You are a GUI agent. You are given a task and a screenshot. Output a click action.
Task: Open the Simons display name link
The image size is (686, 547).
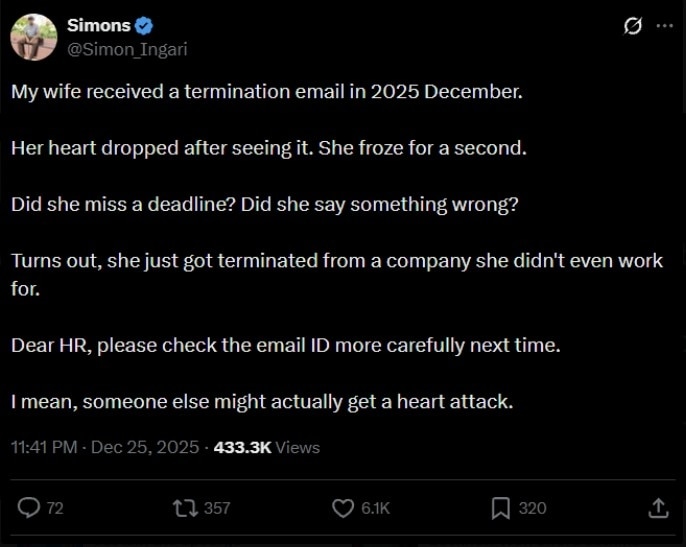point(98,26)
